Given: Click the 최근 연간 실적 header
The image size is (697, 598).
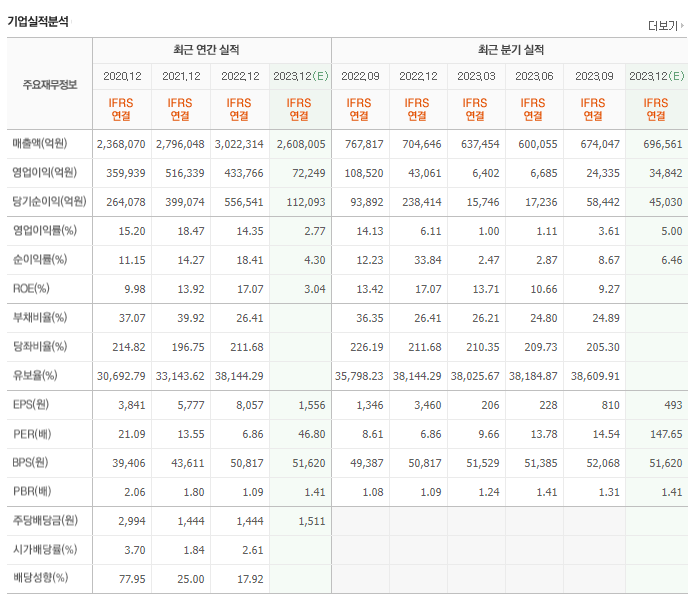Looking at the screenshot, I should (x=206, y=50).
